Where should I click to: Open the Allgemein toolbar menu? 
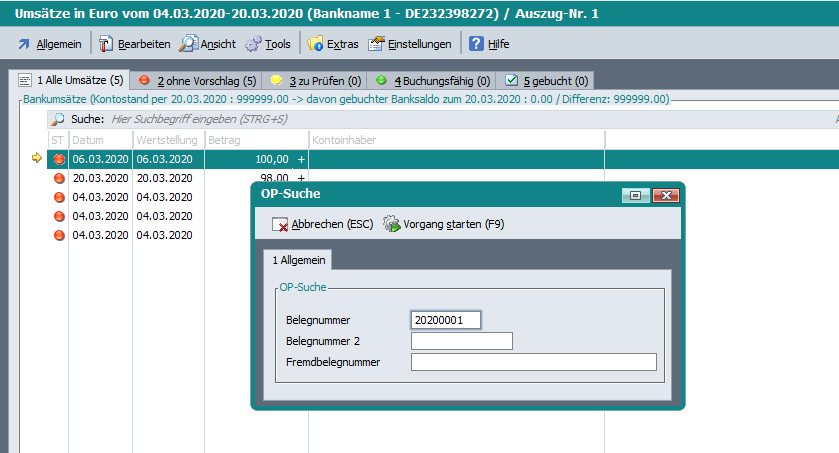(x=50, y=44)
